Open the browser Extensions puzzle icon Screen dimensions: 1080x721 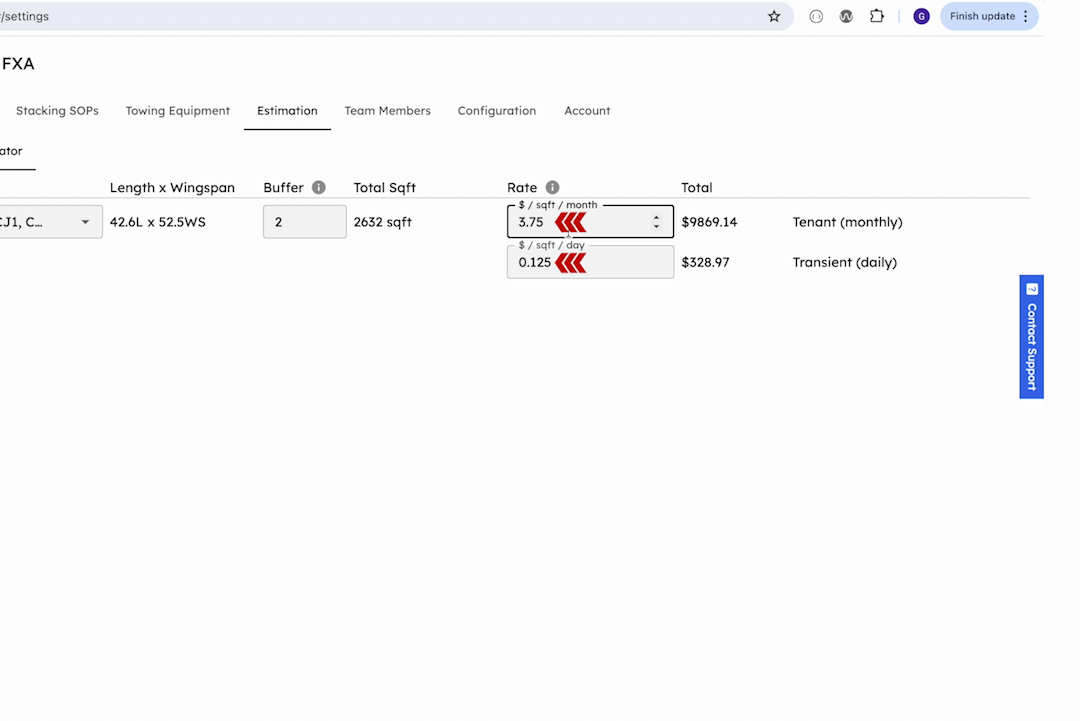877,16
